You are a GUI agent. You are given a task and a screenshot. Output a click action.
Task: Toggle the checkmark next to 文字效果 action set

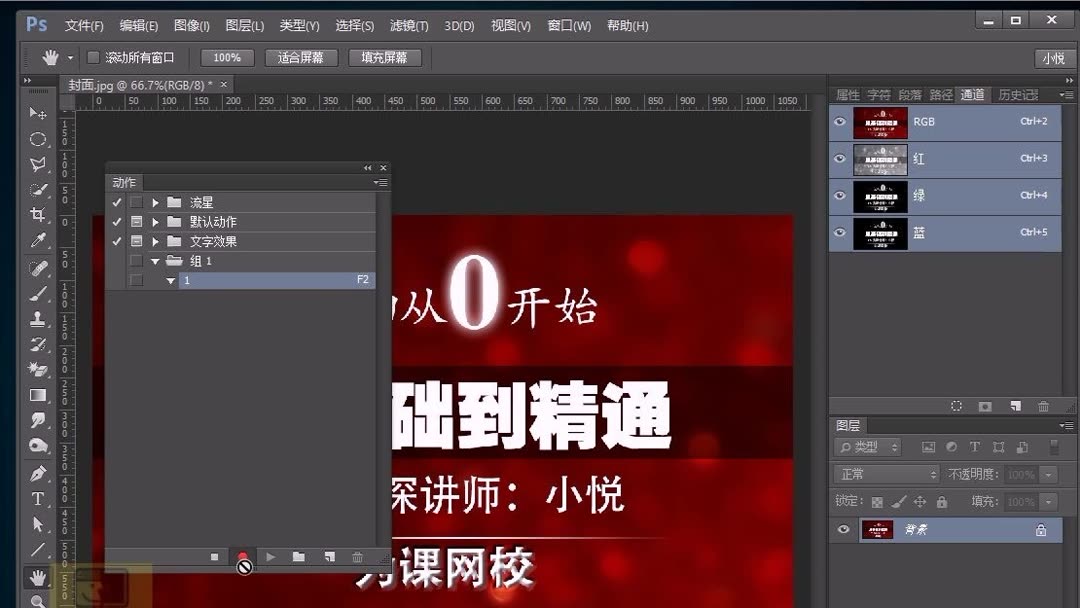[117, 240]
